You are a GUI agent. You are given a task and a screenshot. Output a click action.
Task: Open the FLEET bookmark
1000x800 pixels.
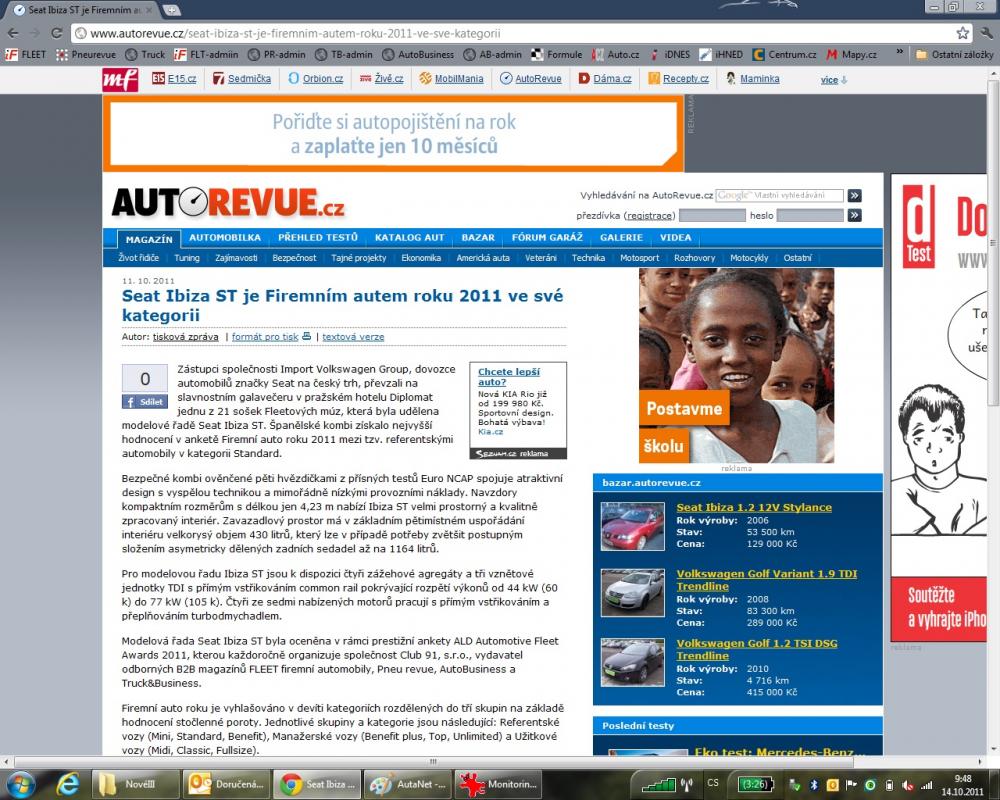tap(26, 55)
